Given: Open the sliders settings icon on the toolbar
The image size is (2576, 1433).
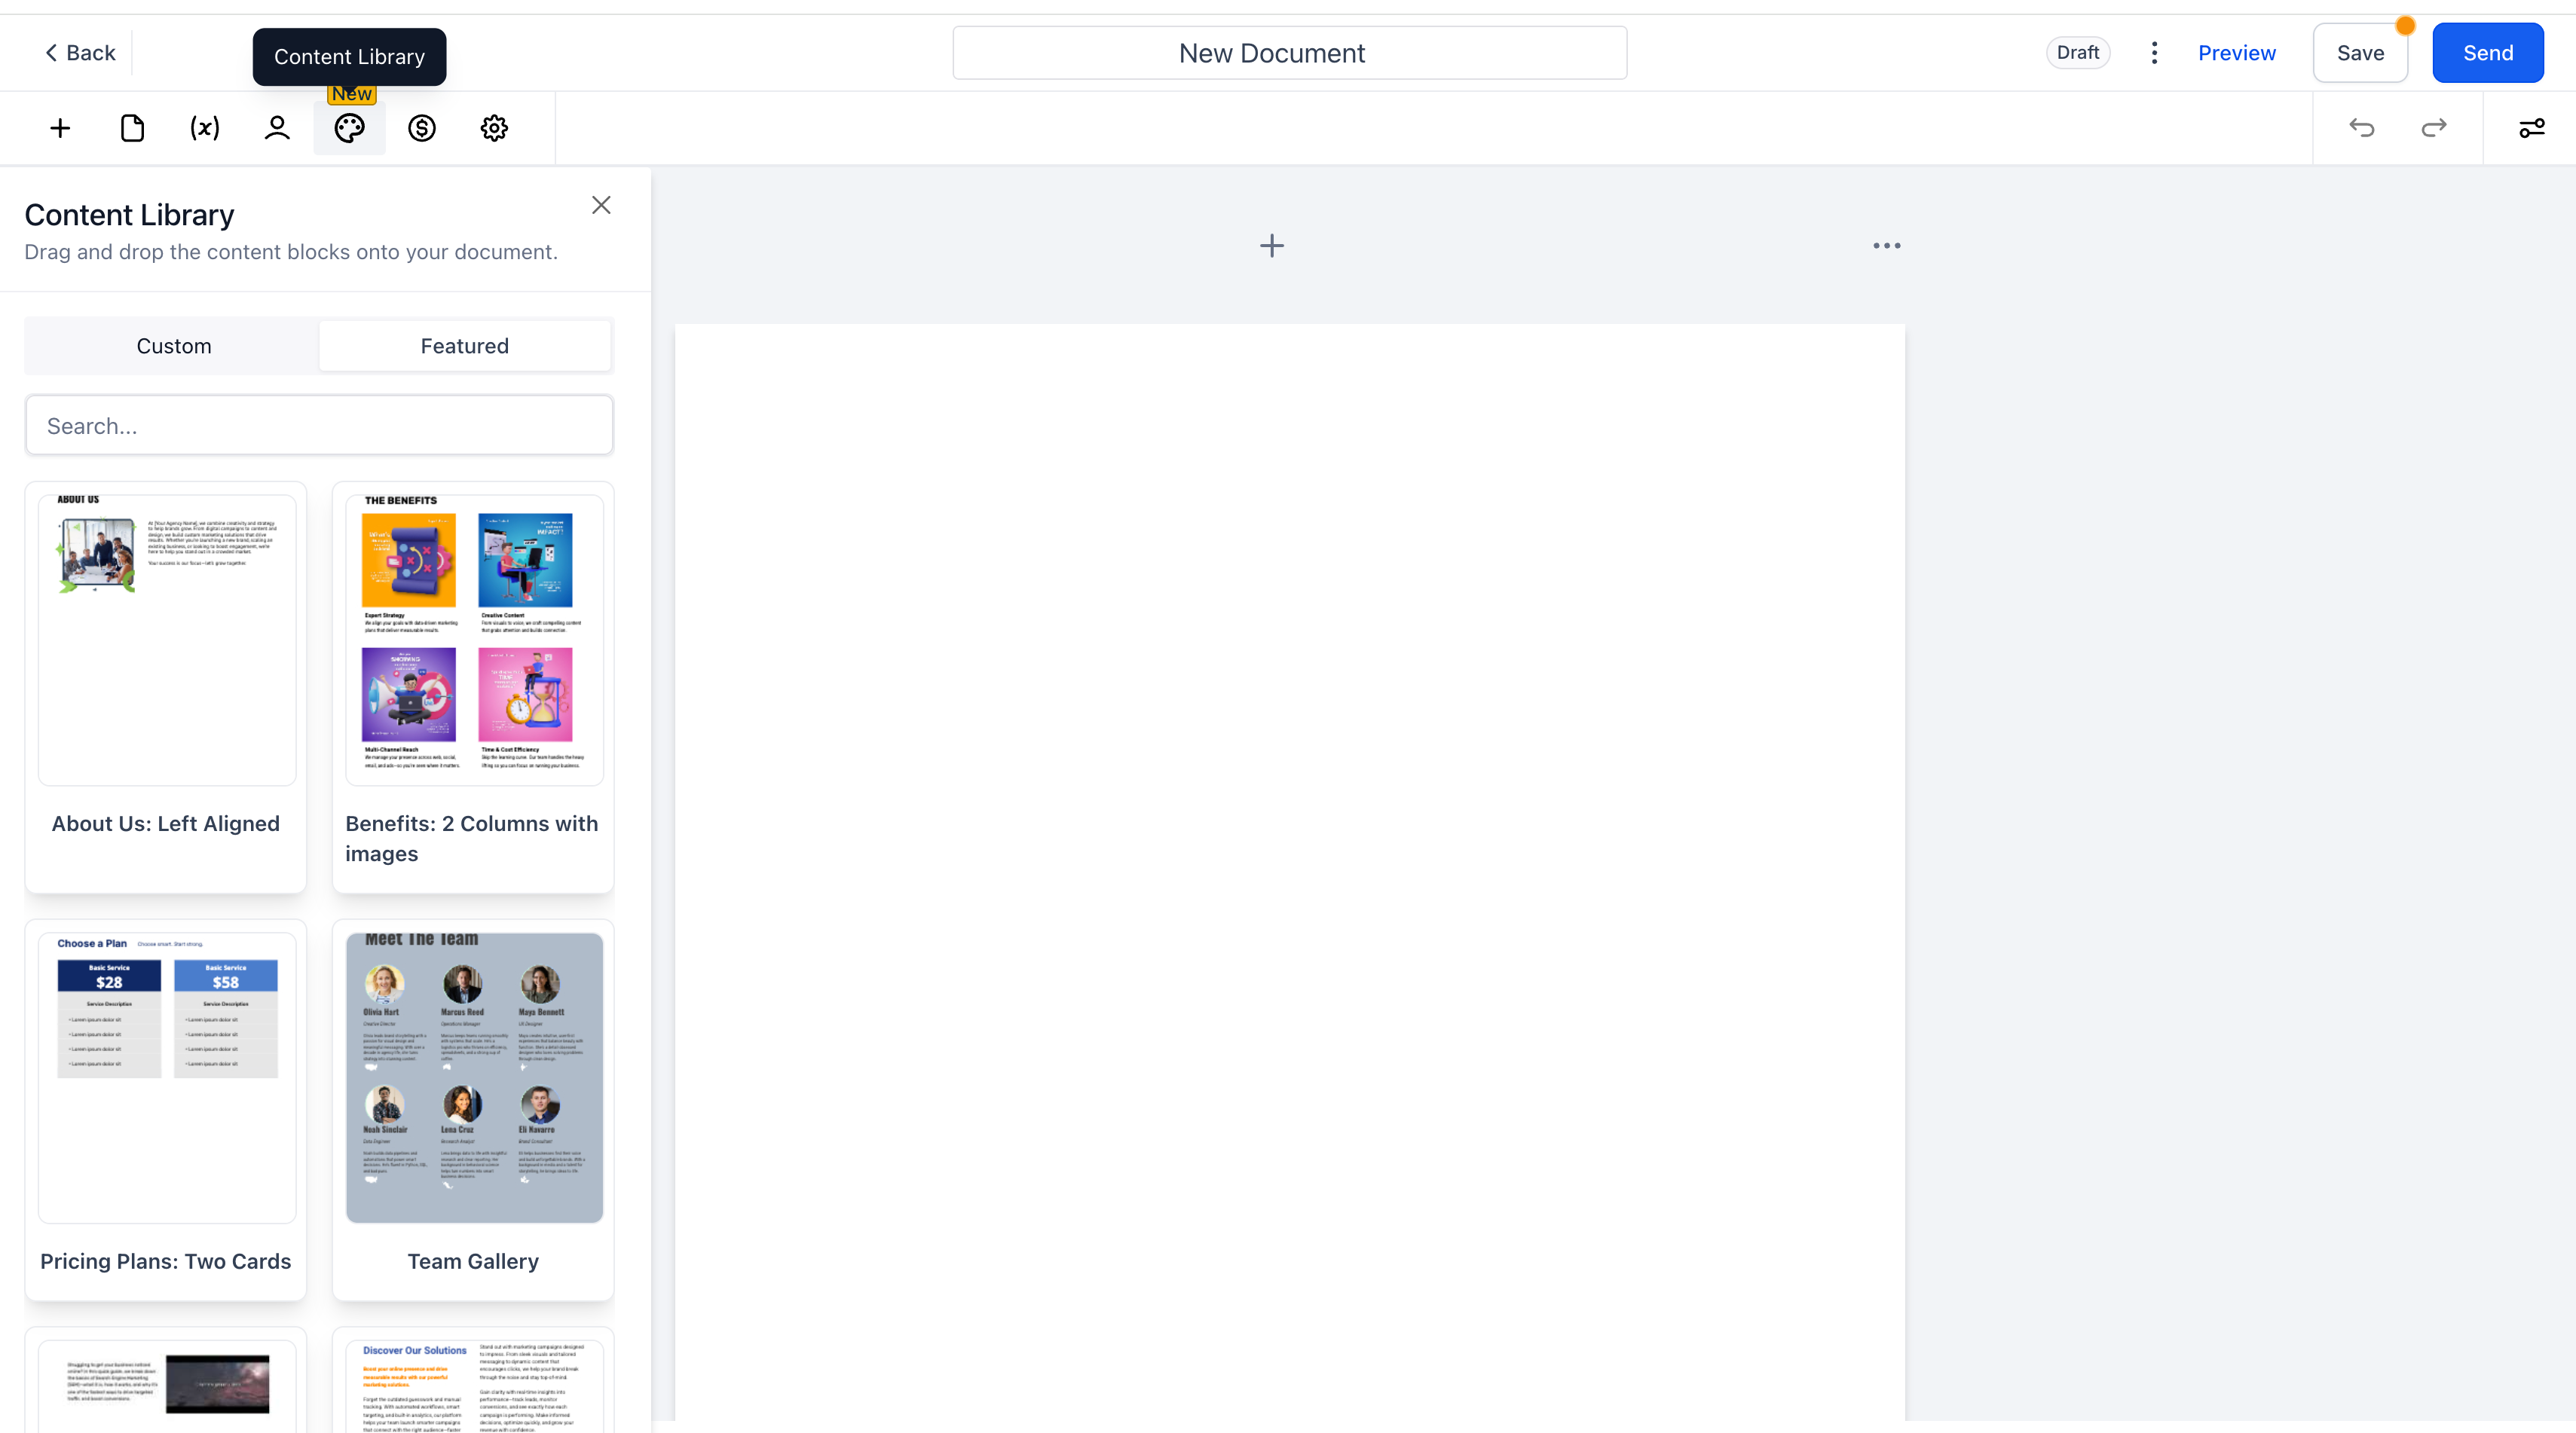Looking at the screenshot, I should pyautogui.click(x=2531, y=128).
